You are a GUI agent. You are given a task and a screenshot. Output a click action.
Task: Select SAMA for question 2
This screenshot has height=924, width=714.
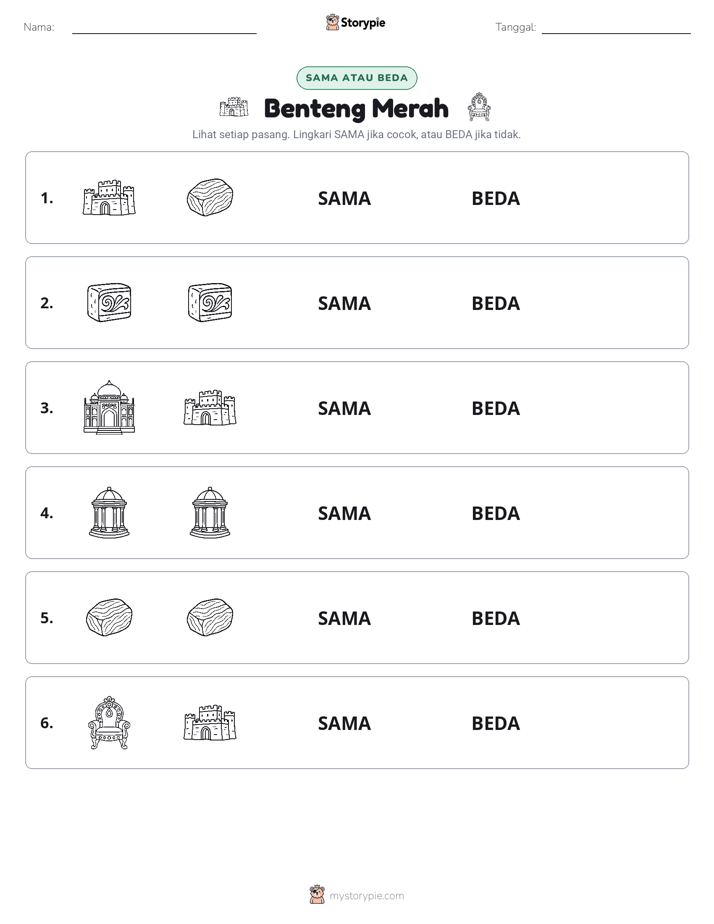344,303
